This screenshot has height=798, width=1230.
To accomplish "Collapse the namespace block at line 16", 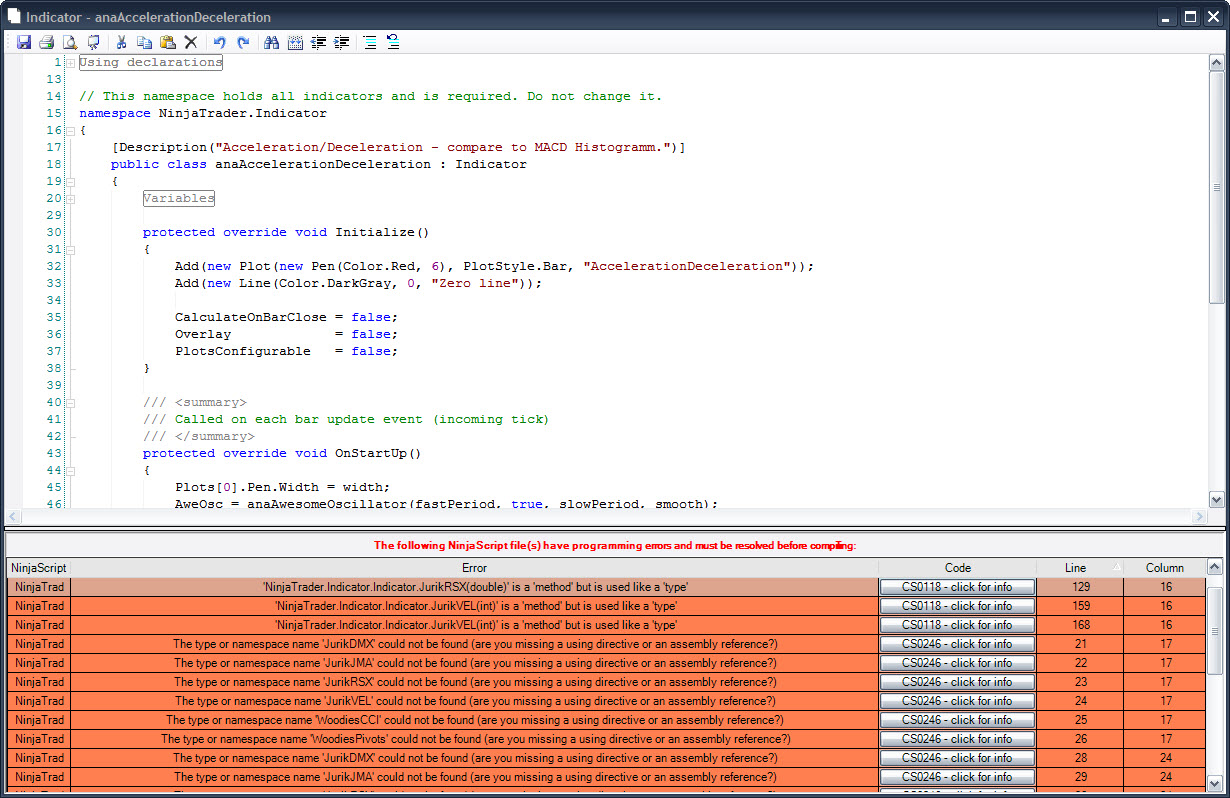I will [x=71, y=130].
